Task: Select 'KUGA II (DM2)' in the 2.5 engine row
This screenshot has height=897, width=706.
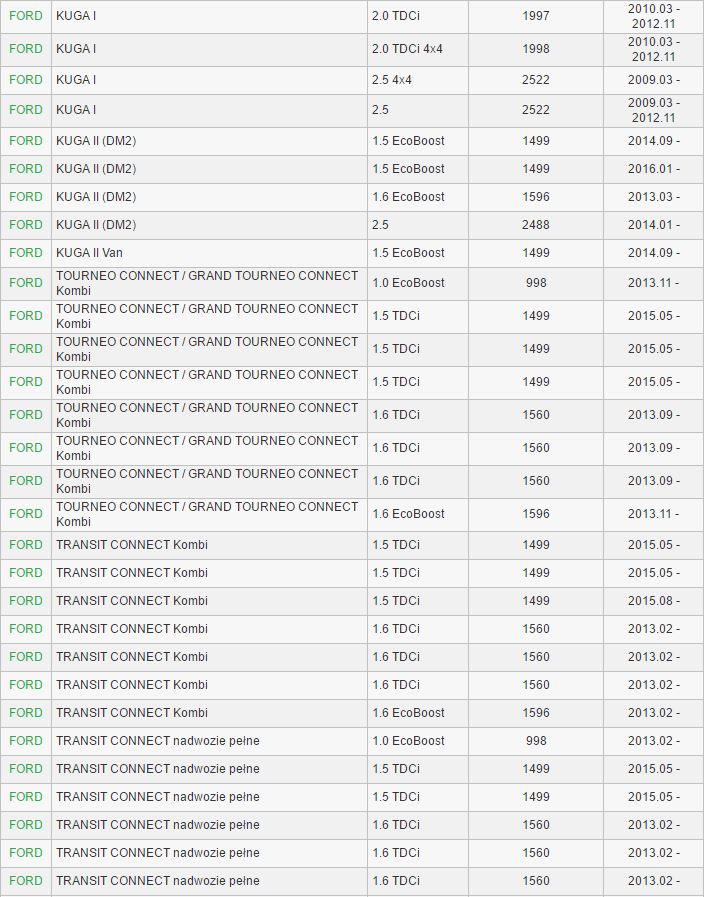Action: 96,225
